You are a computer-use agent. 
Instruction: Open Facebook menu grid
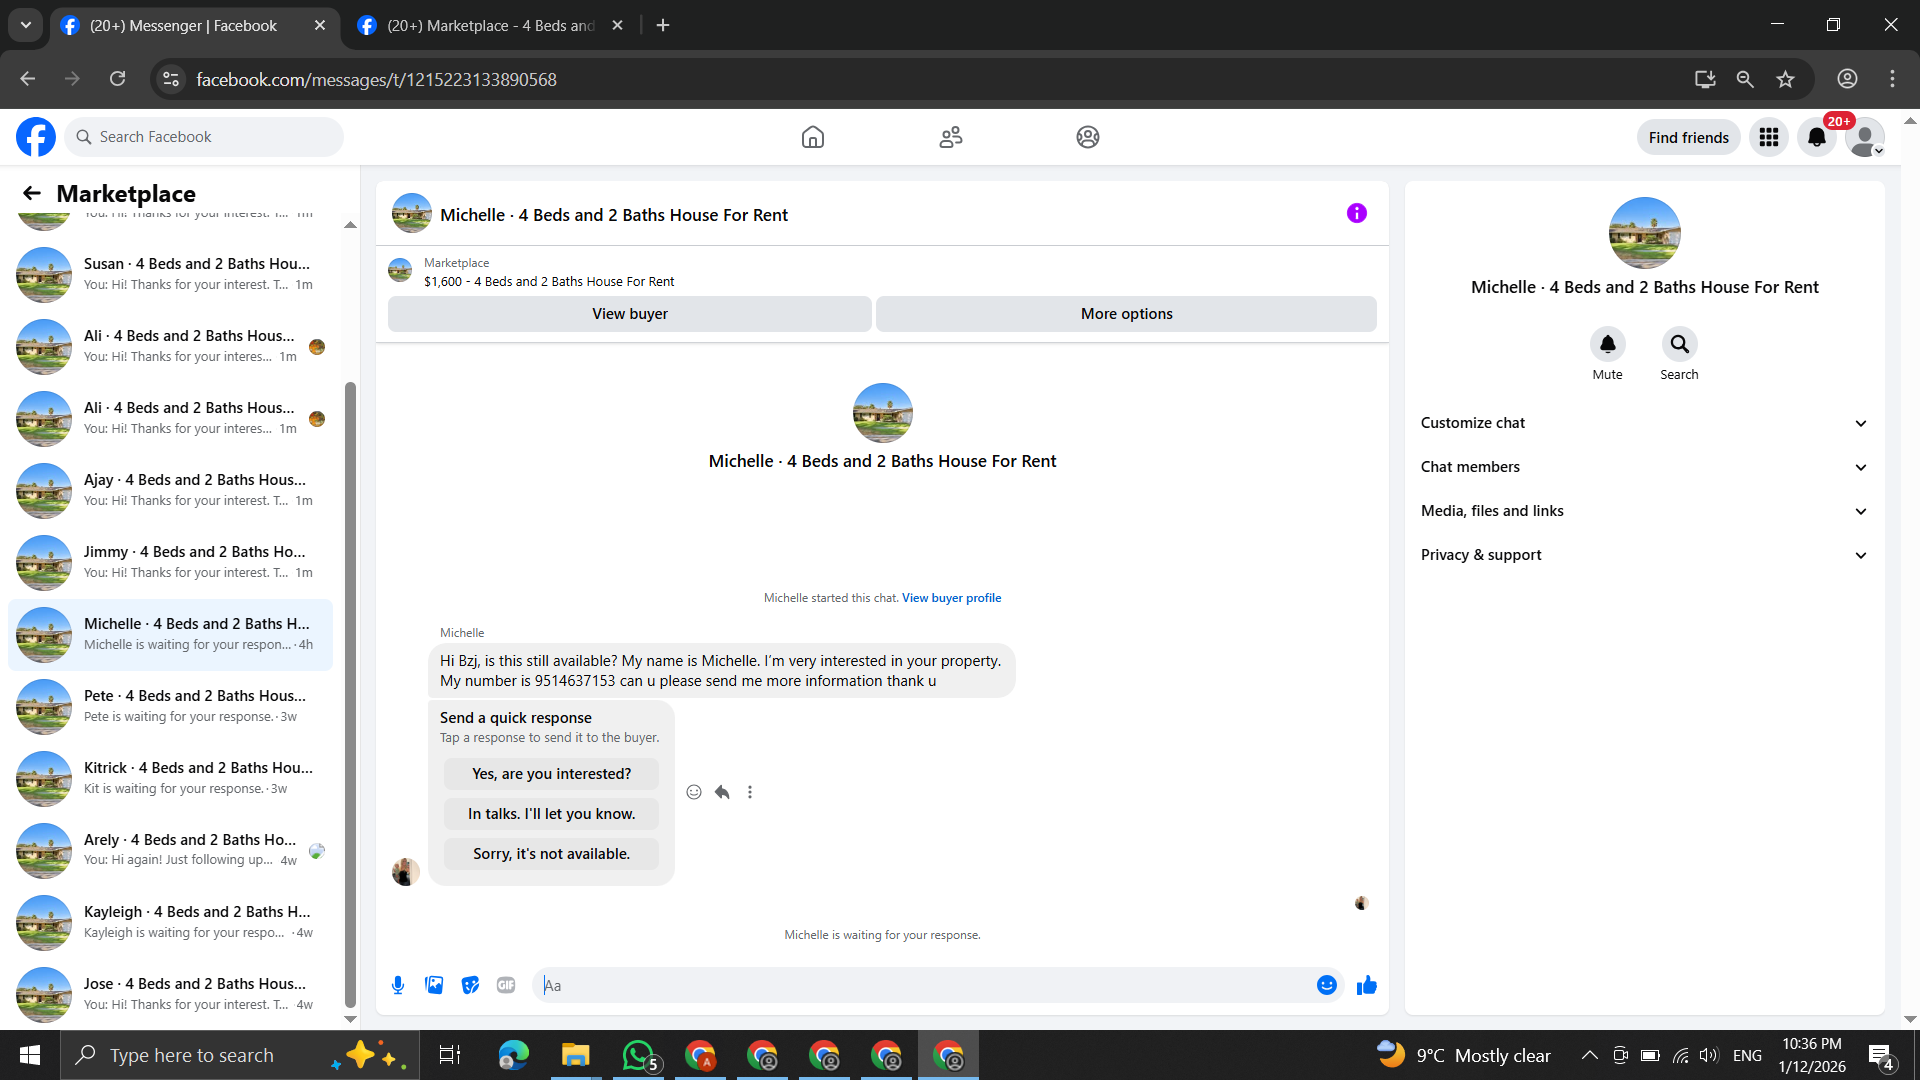[x=1768, y=137]
